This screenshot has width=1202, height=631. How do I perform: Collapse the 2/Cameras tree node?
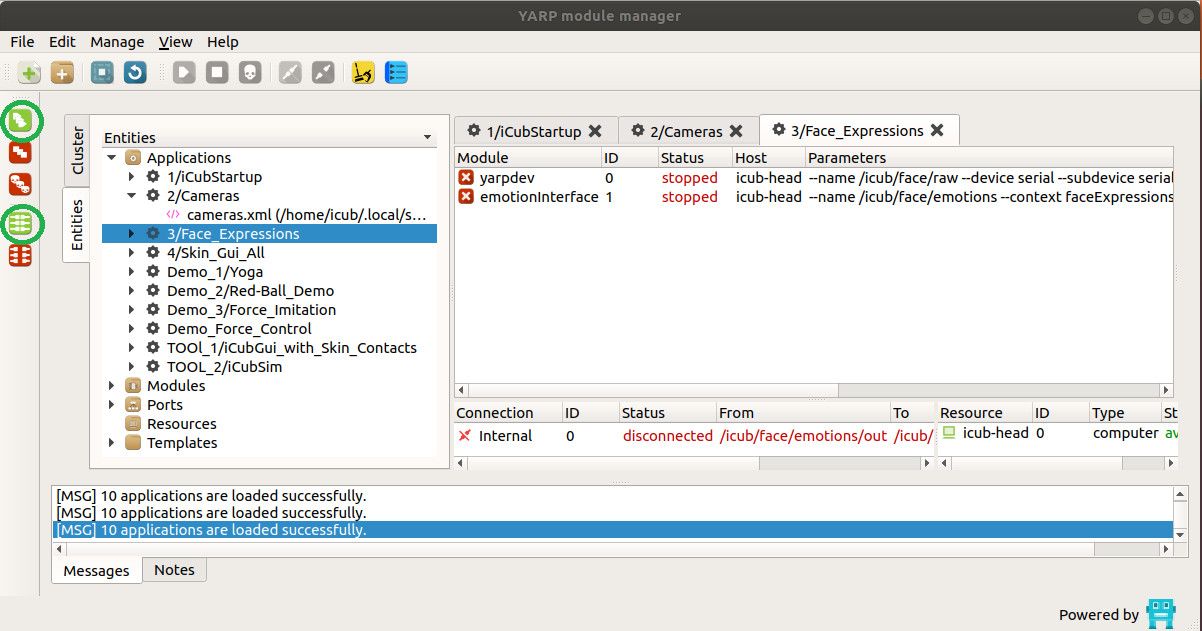pyautogui.click(x=132, y=196)
